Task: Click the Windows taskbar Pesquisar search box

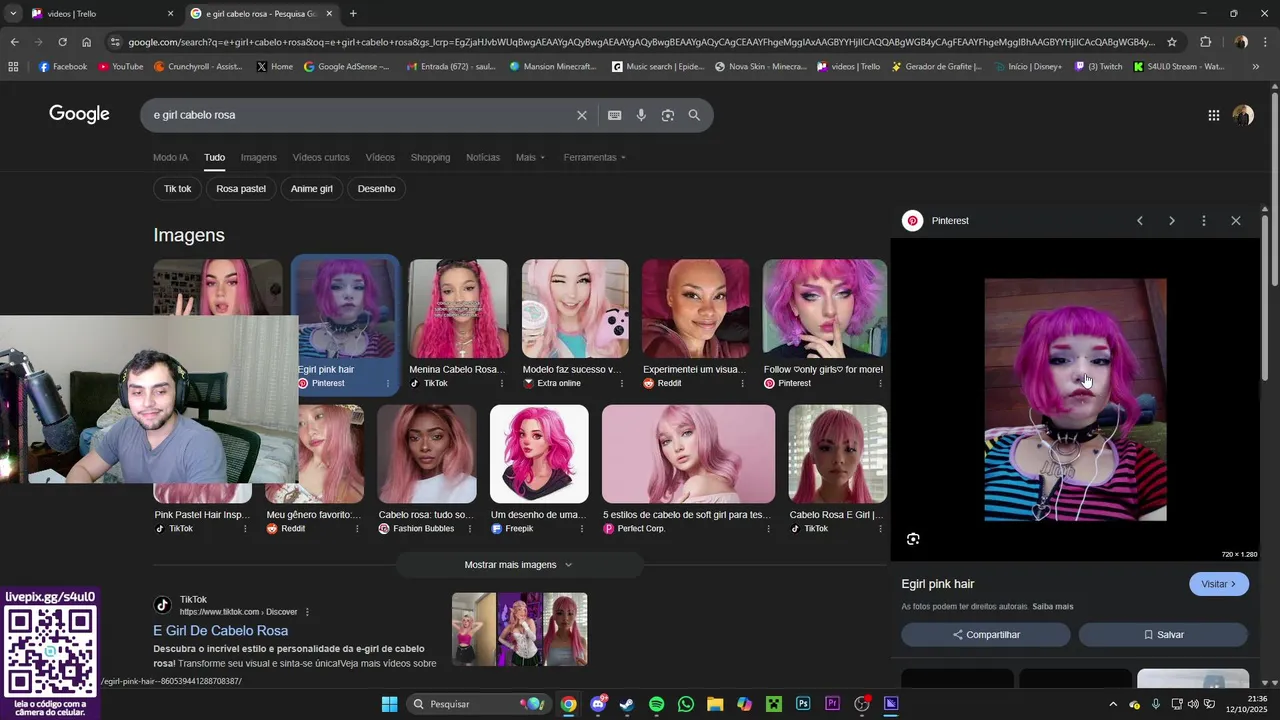Action: (477, 704)
